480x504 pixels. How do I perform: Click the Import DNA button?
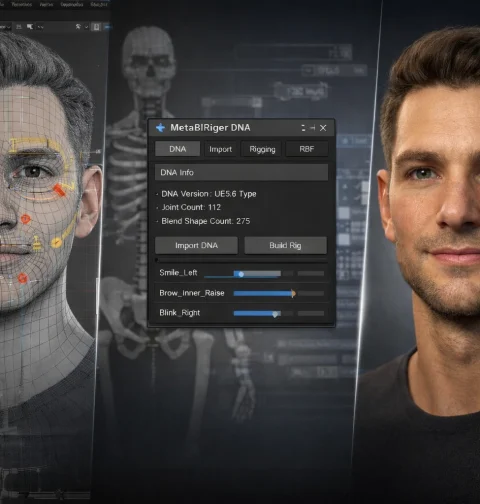(x=196, y=245)
